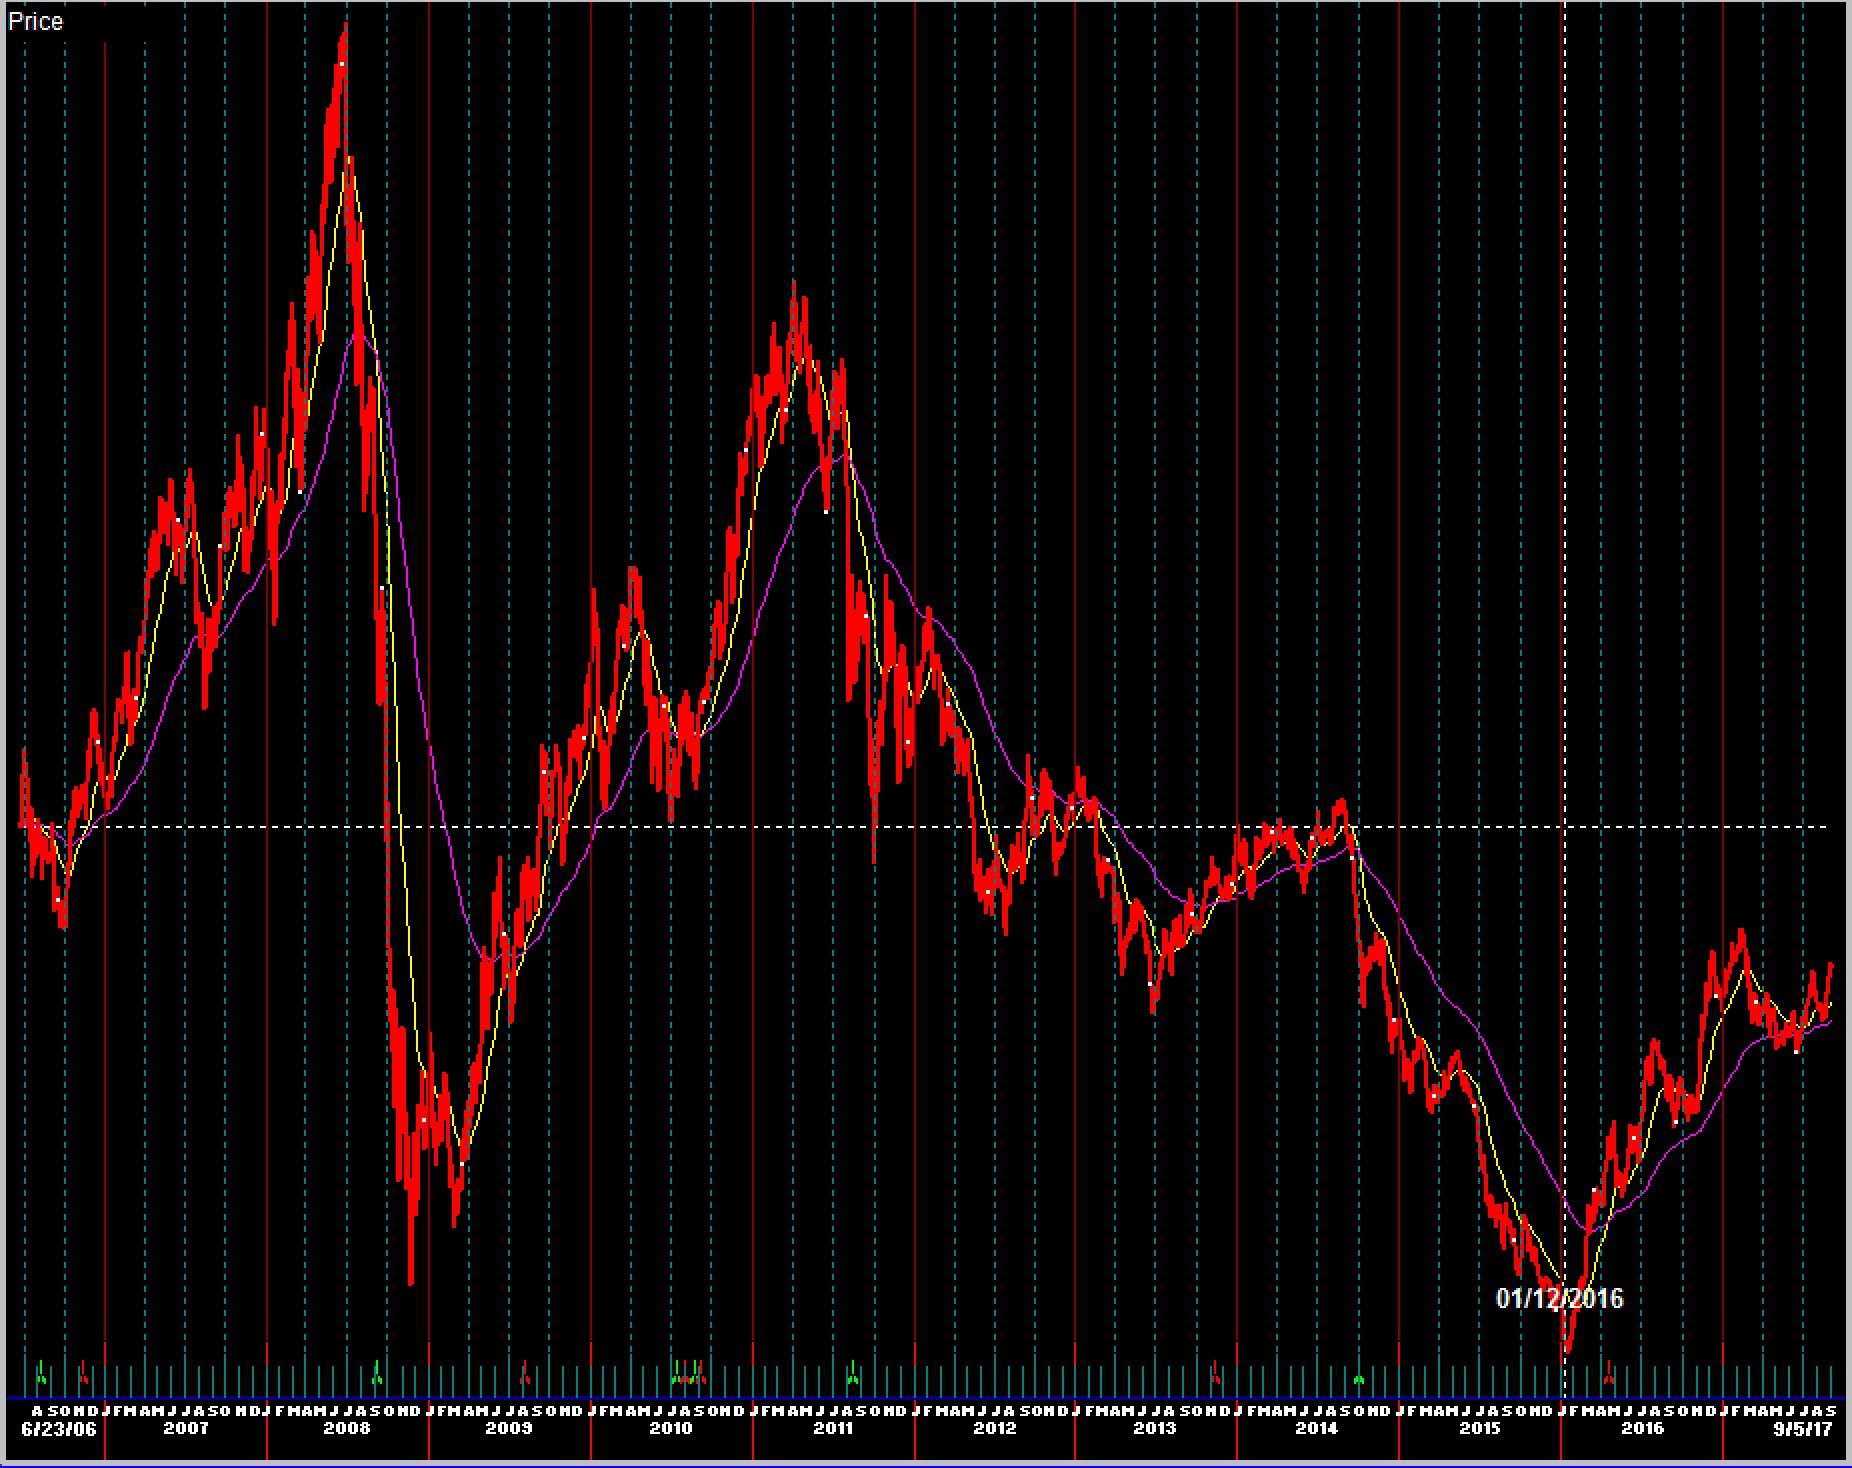Image resolution: width=1852 pixels, height=1468 pixels.
Task: Select the 2010 year label on time axis
Action: pos(671,1428)
